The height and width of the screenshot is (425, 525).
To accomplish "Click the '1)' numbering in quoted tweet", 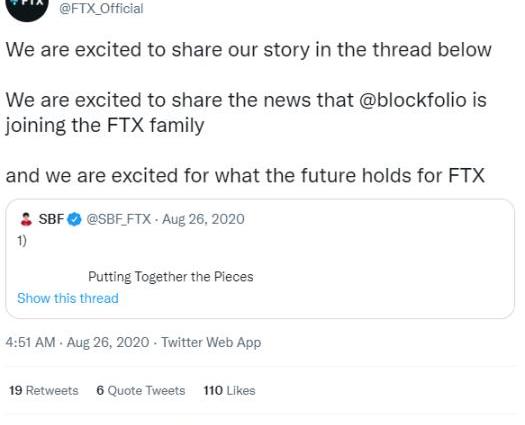I will [22, 240].
